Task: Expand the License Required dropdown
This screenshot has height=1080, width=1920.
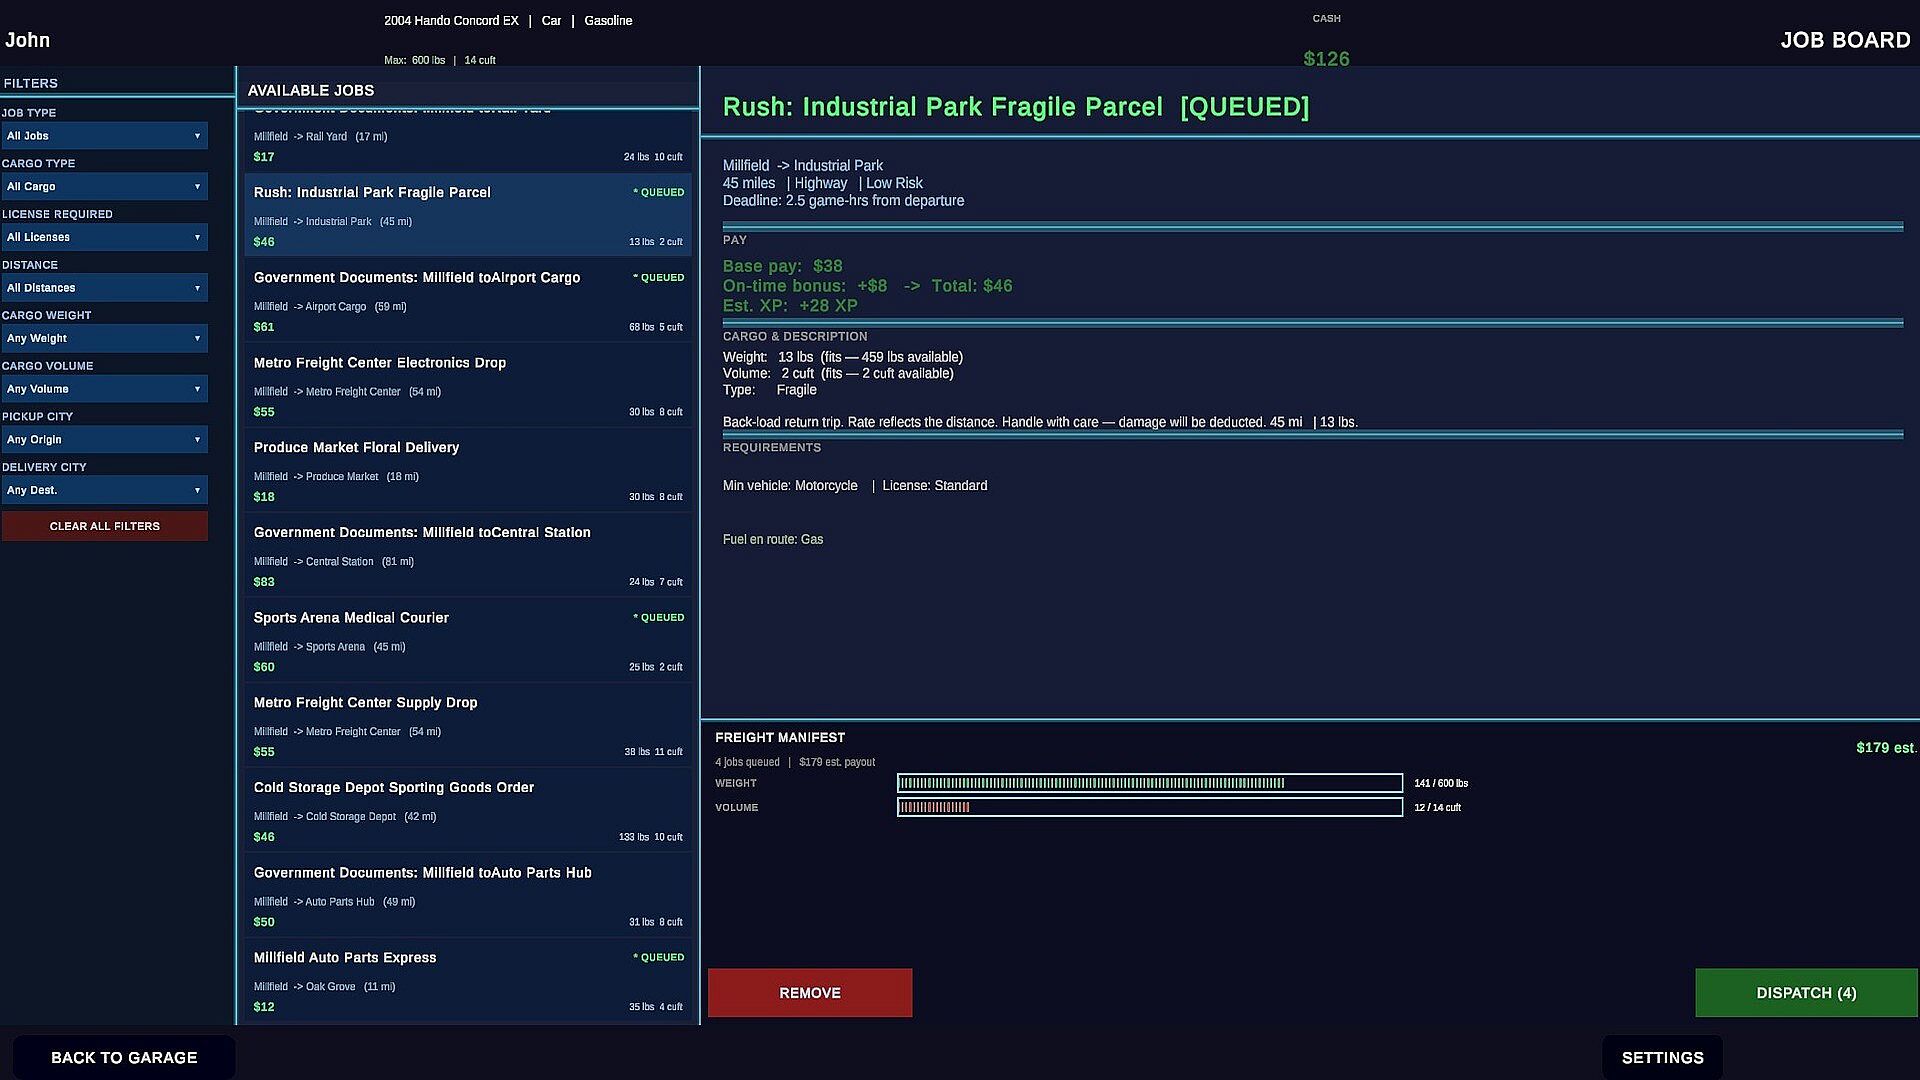Action: click(x=104, y=237)
